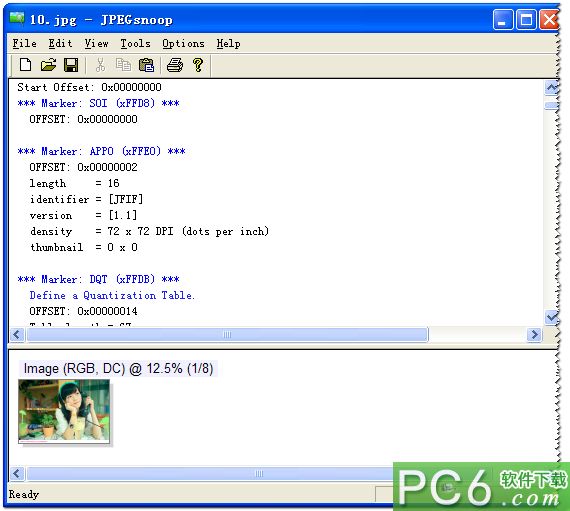
Task: Click the 'Marker: DQT (xFFDB)' line
Action: 99,279
